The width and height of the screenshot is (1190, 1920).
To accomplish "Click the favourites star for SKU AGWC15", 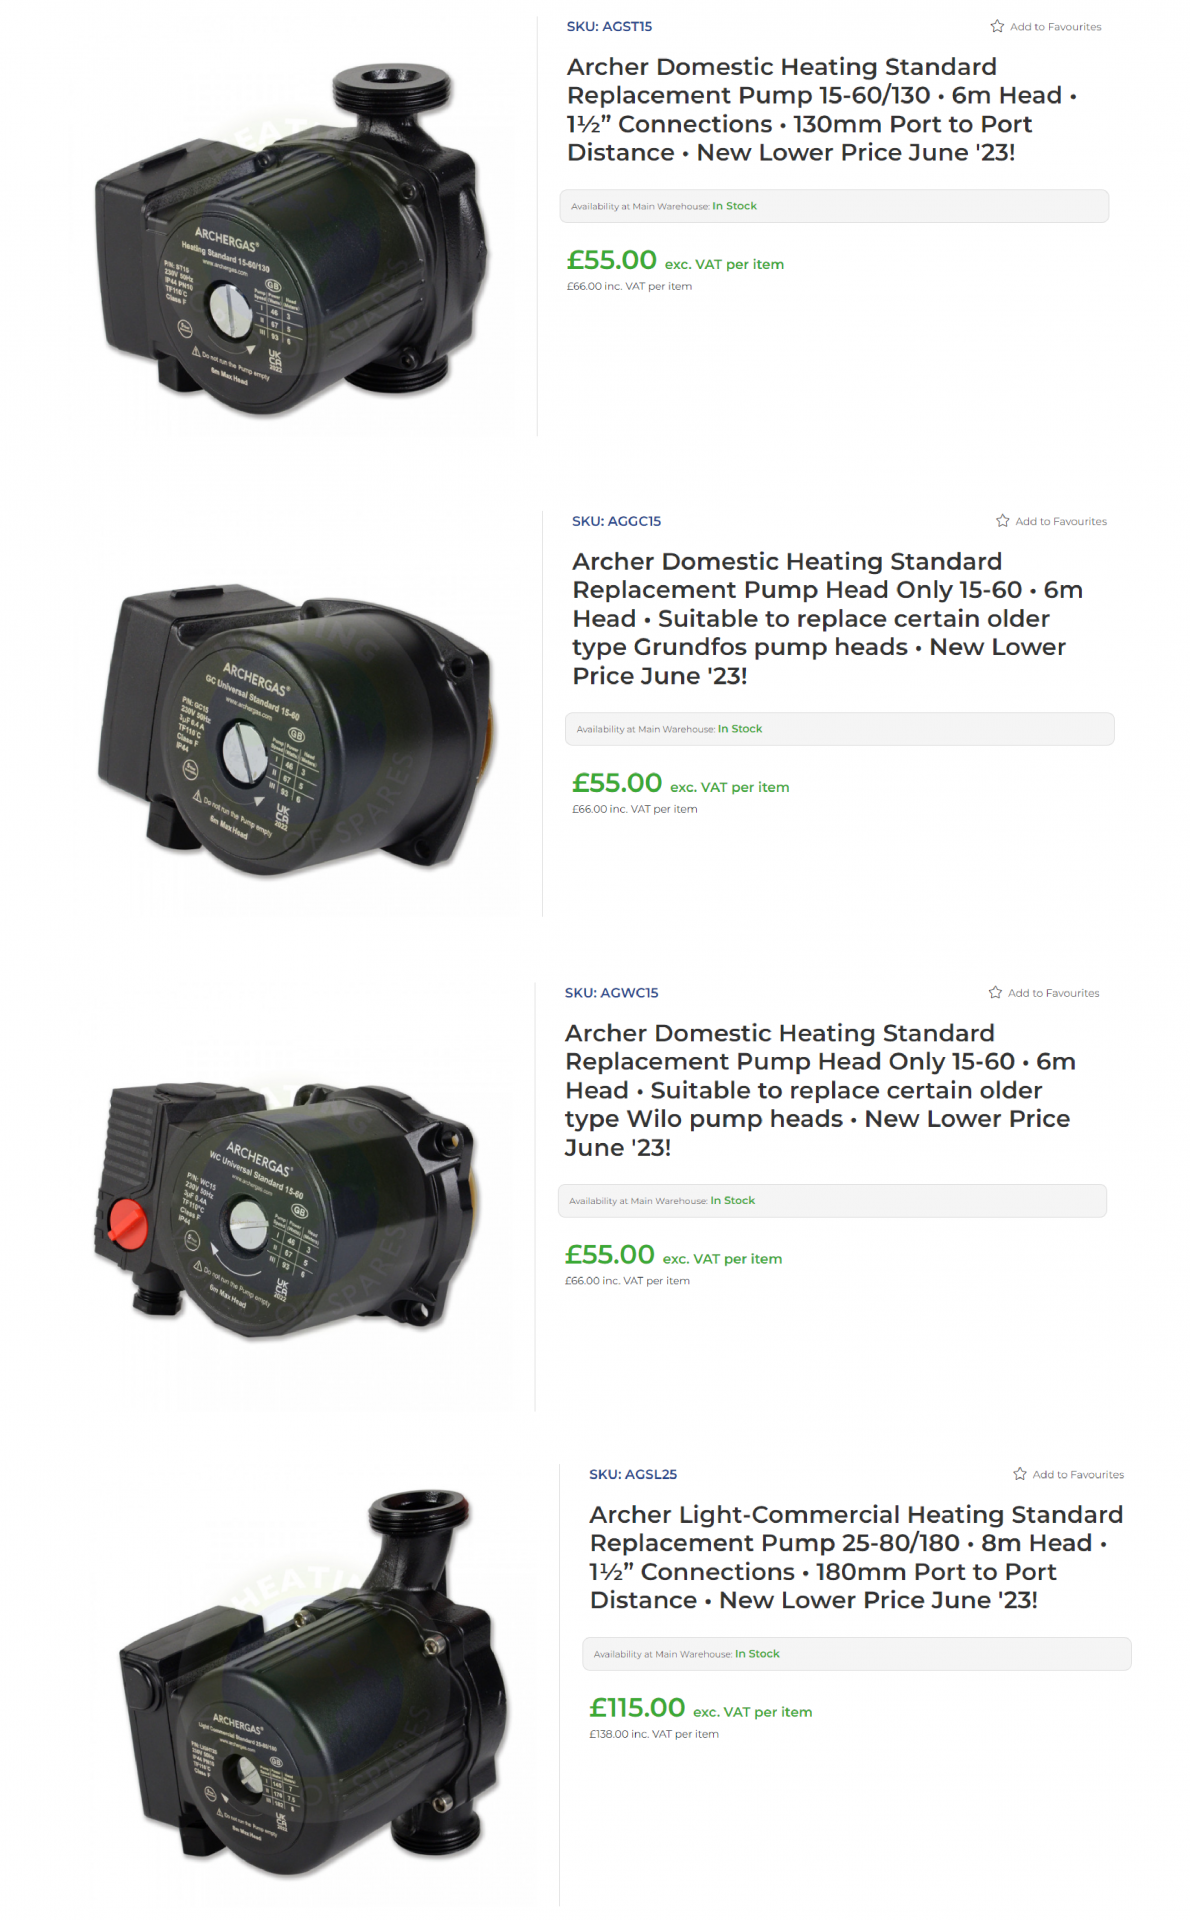I will [995, 992].
